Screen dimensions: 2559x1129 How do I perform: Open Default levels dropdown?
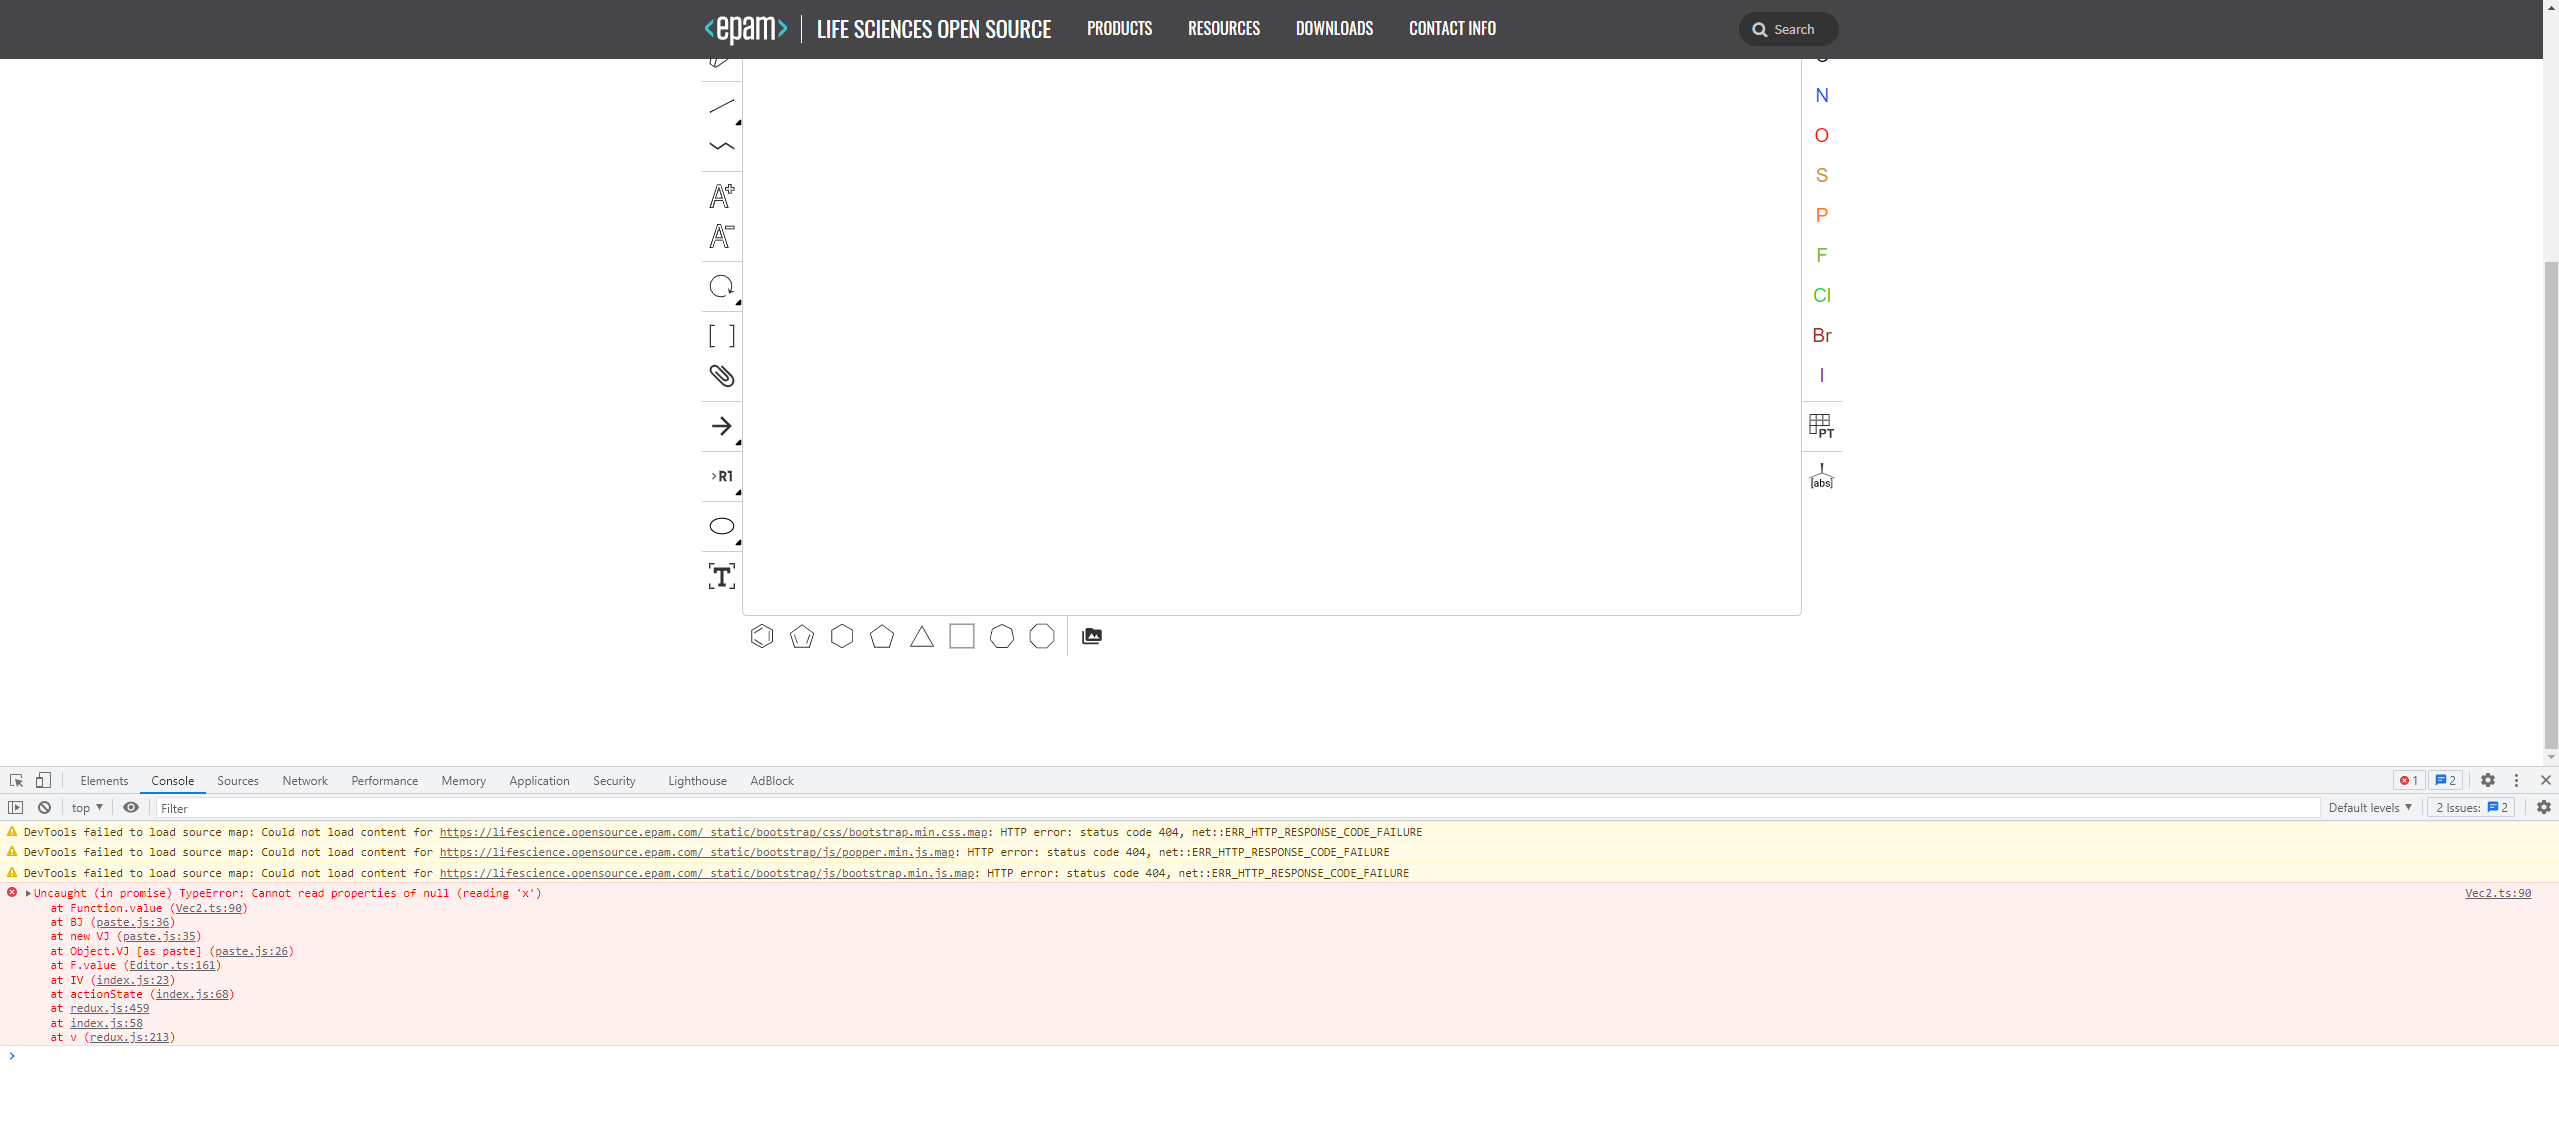tap(2369, 807)
